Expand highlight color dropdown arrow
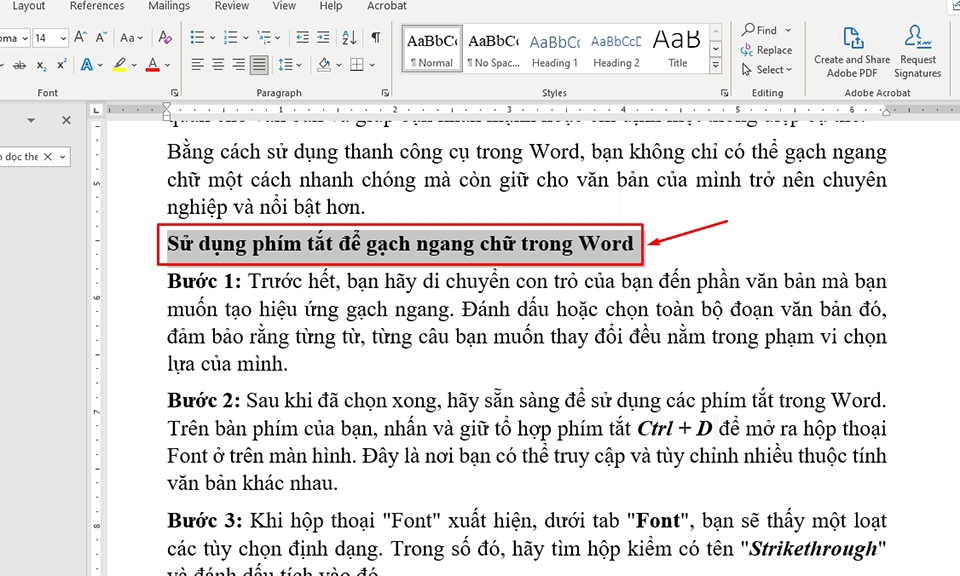 (x=134, y=65)
